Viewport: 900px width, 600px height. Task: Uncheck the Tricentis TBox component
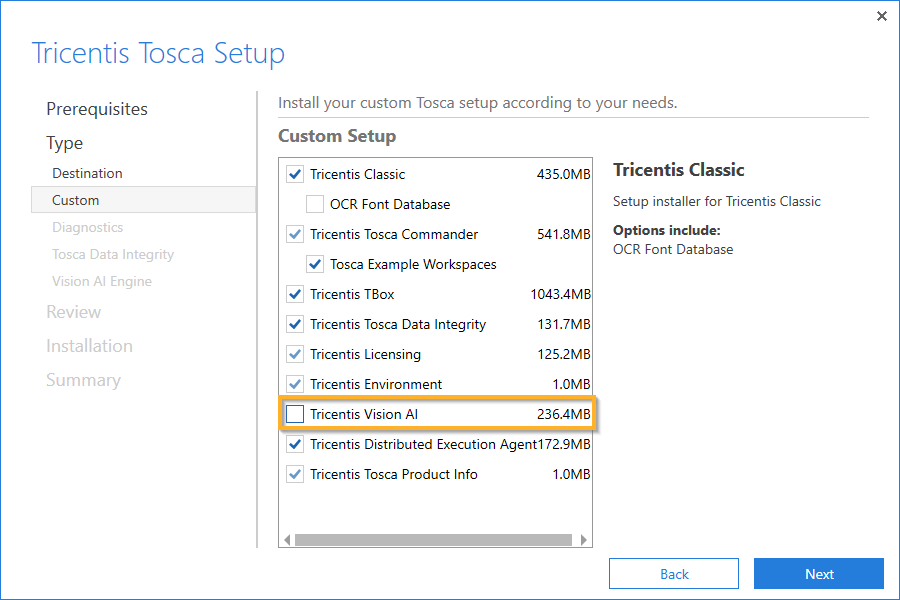tap(295, 294)
